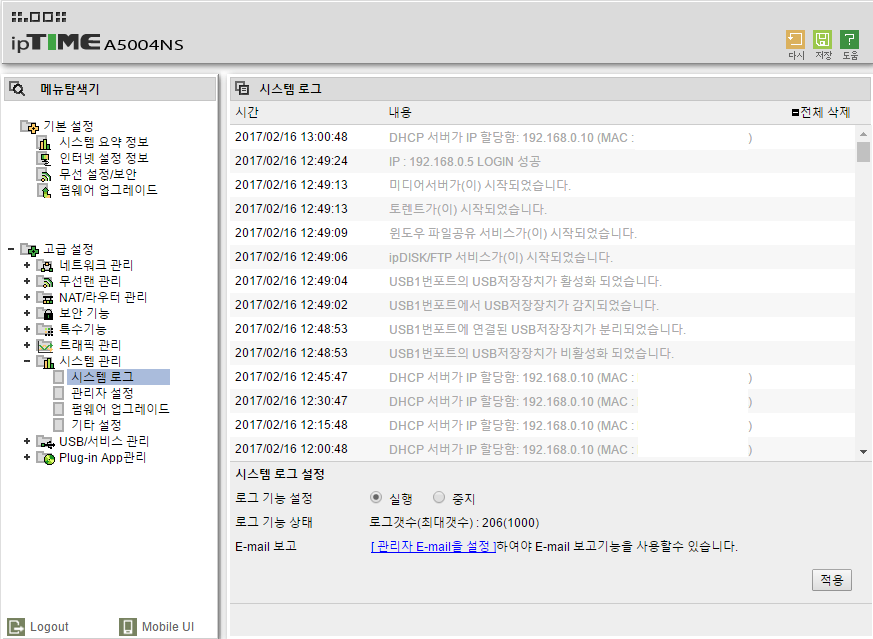Select the 중지 radio button
Screen dimensions: 873x639
pos(439,497)
